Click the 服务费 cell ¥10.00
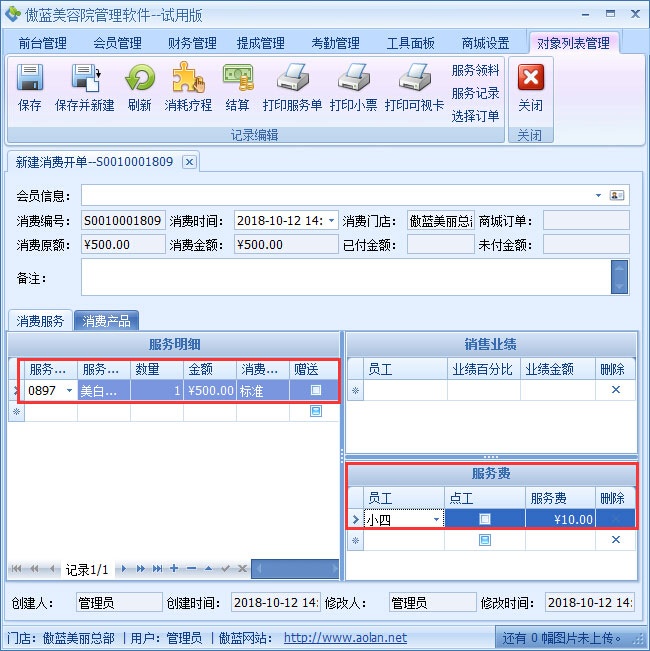The image size is (650, 651). (x=560, y=519)
